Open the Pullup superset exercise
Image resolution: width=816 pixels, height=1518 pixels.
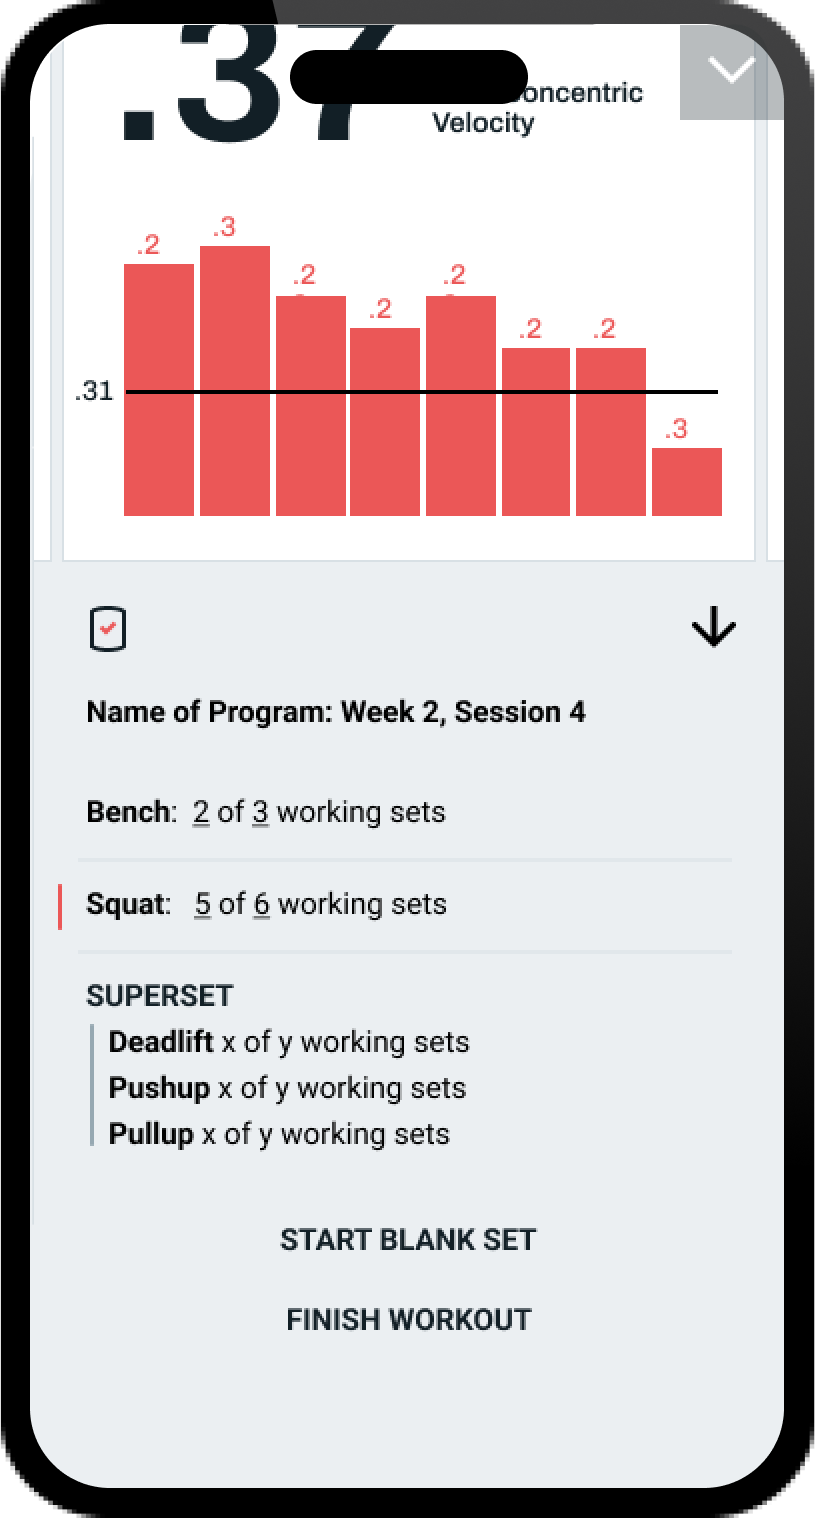point(279,1134)
